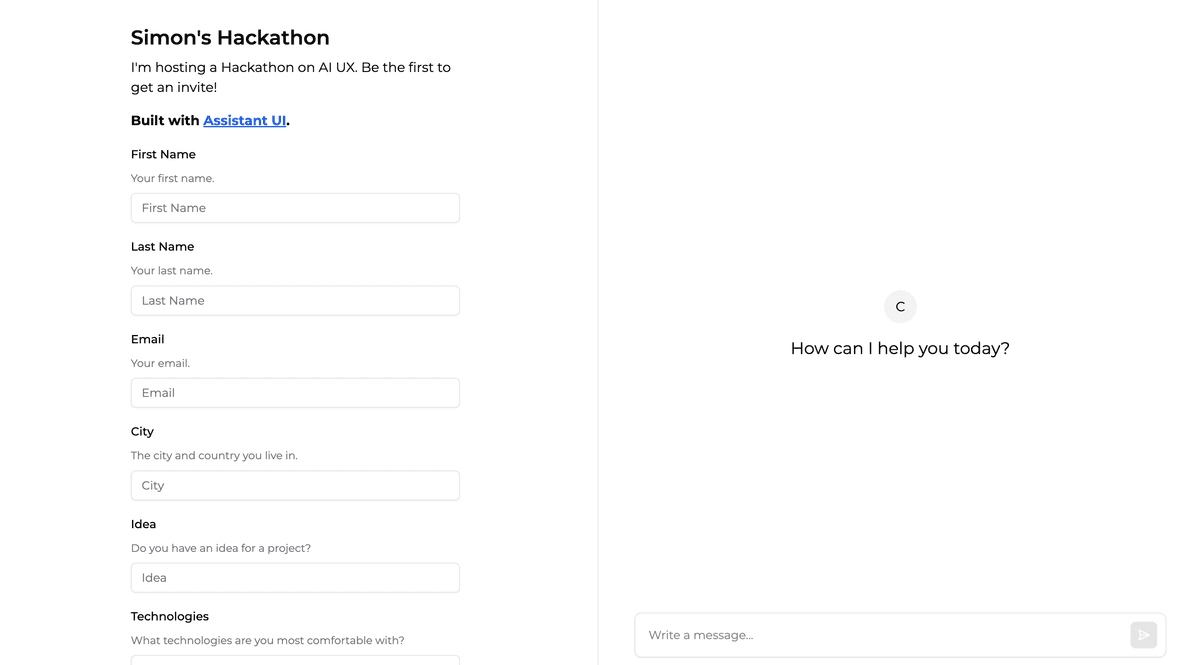Focus the First Name text field
This screenshot has height=665, width=1200.
click(x=295, y=208)
